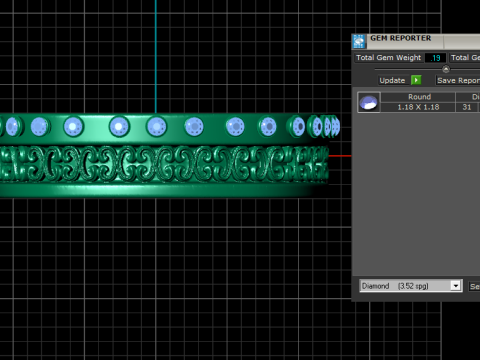
Task: Click the Gem Reporter logo icon
Action: click(x=359, y=41)
